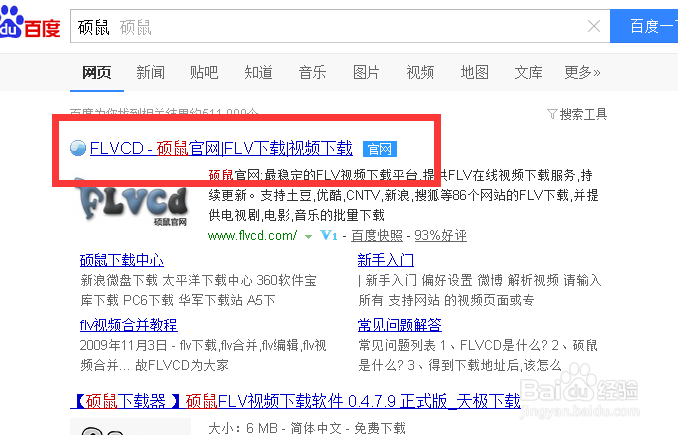The image size is (678, 435).
Task: Open 搜索工具 filter options
Action: click(x=583, y=114)
